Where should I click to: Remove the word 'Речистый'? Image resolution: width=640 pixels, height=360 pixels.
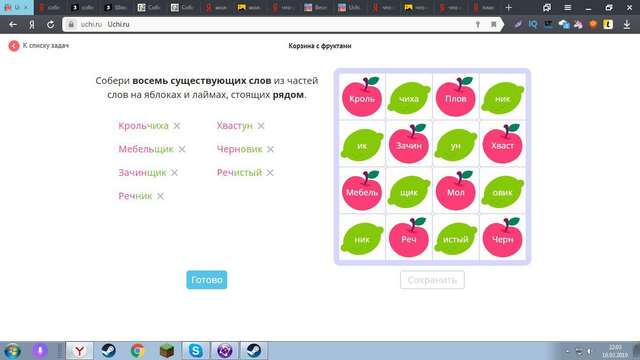(x=270, y=173)
